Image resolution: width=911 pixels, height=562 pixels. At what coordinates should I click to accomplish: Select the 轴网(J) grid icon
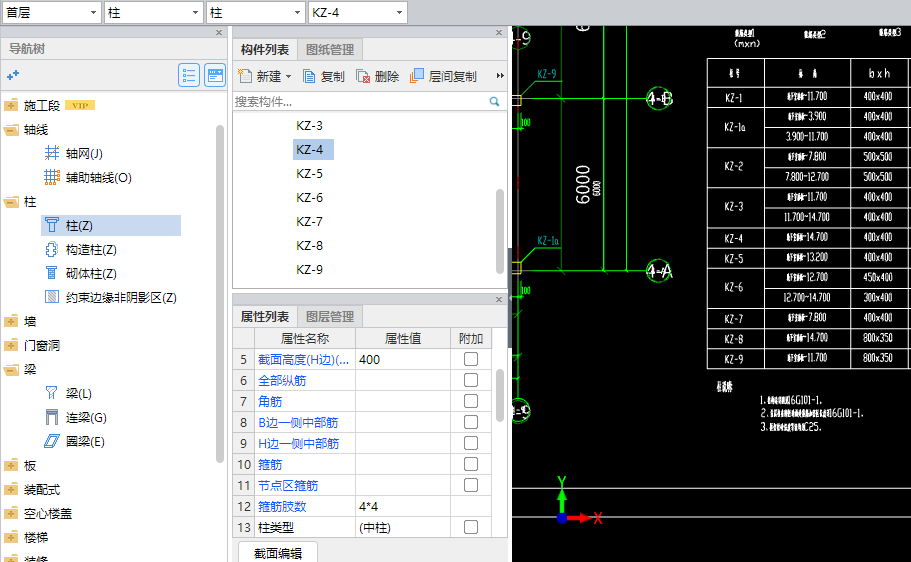coord(52,153)
